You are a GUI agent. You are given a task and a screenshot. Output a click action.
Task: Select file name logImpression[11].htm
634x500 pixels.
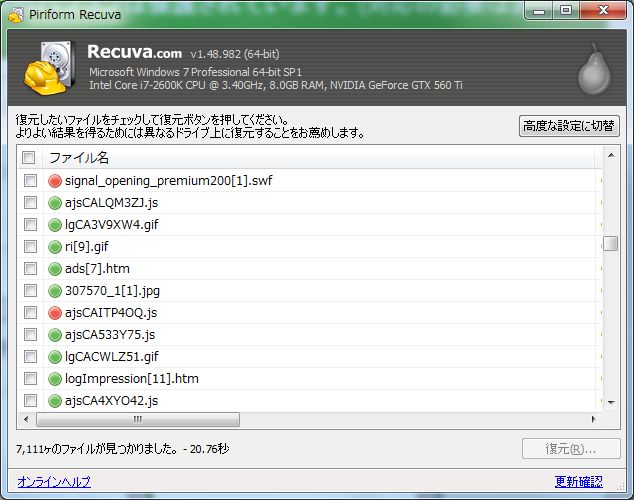(x=132, y=379)
